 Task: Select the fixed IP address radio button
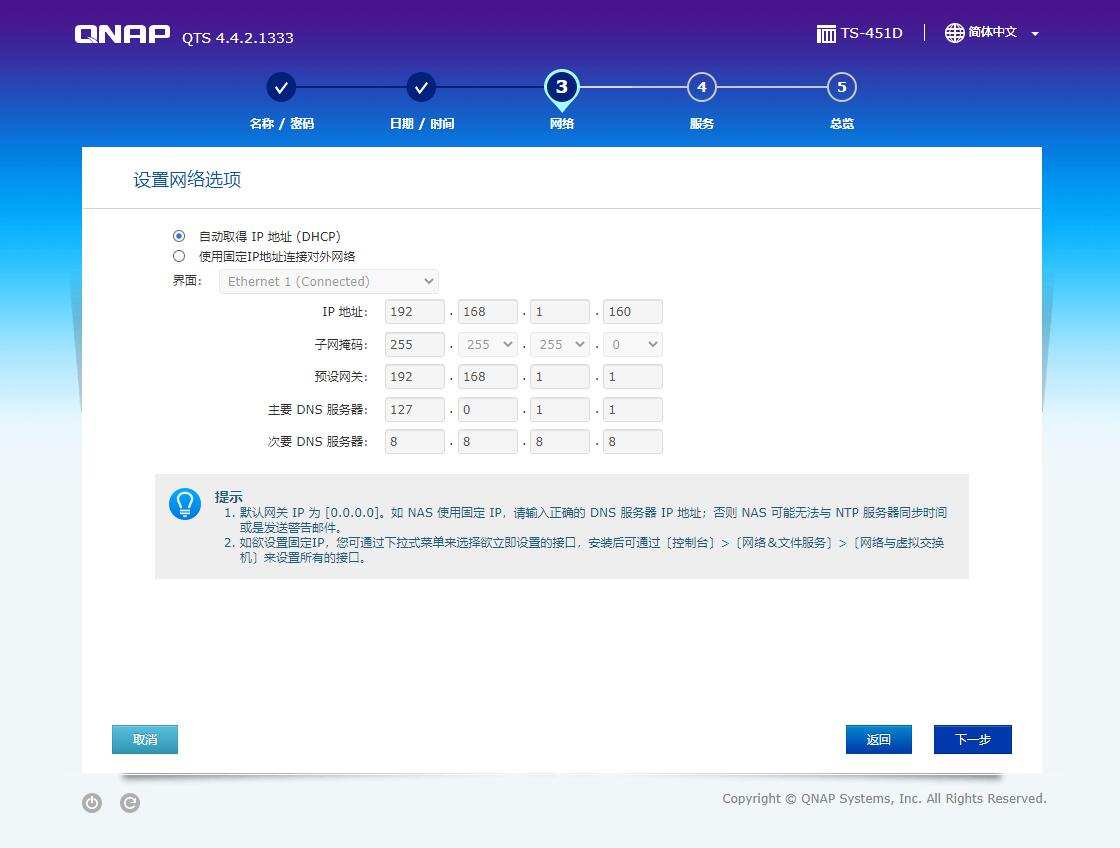point(179,256)
